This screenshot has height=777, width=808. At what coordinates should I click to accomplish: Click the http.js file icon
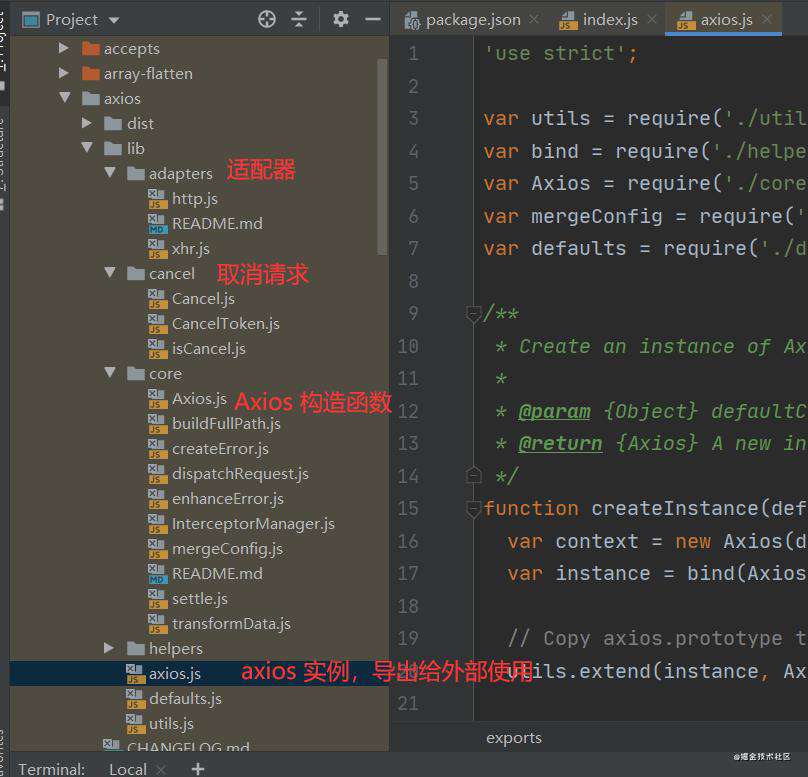[x=157, y=199]
